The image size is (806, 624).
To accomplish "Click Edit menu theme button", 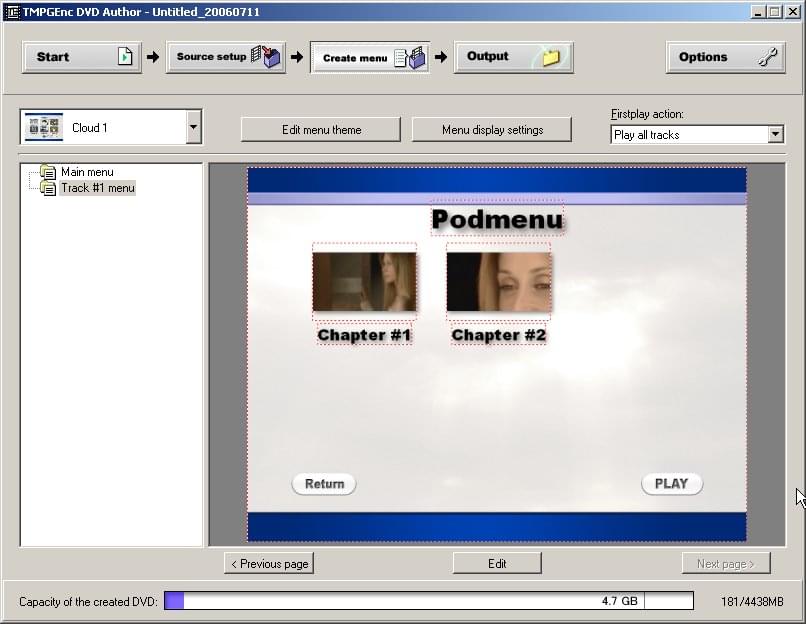I will click(x=321, y=130).
